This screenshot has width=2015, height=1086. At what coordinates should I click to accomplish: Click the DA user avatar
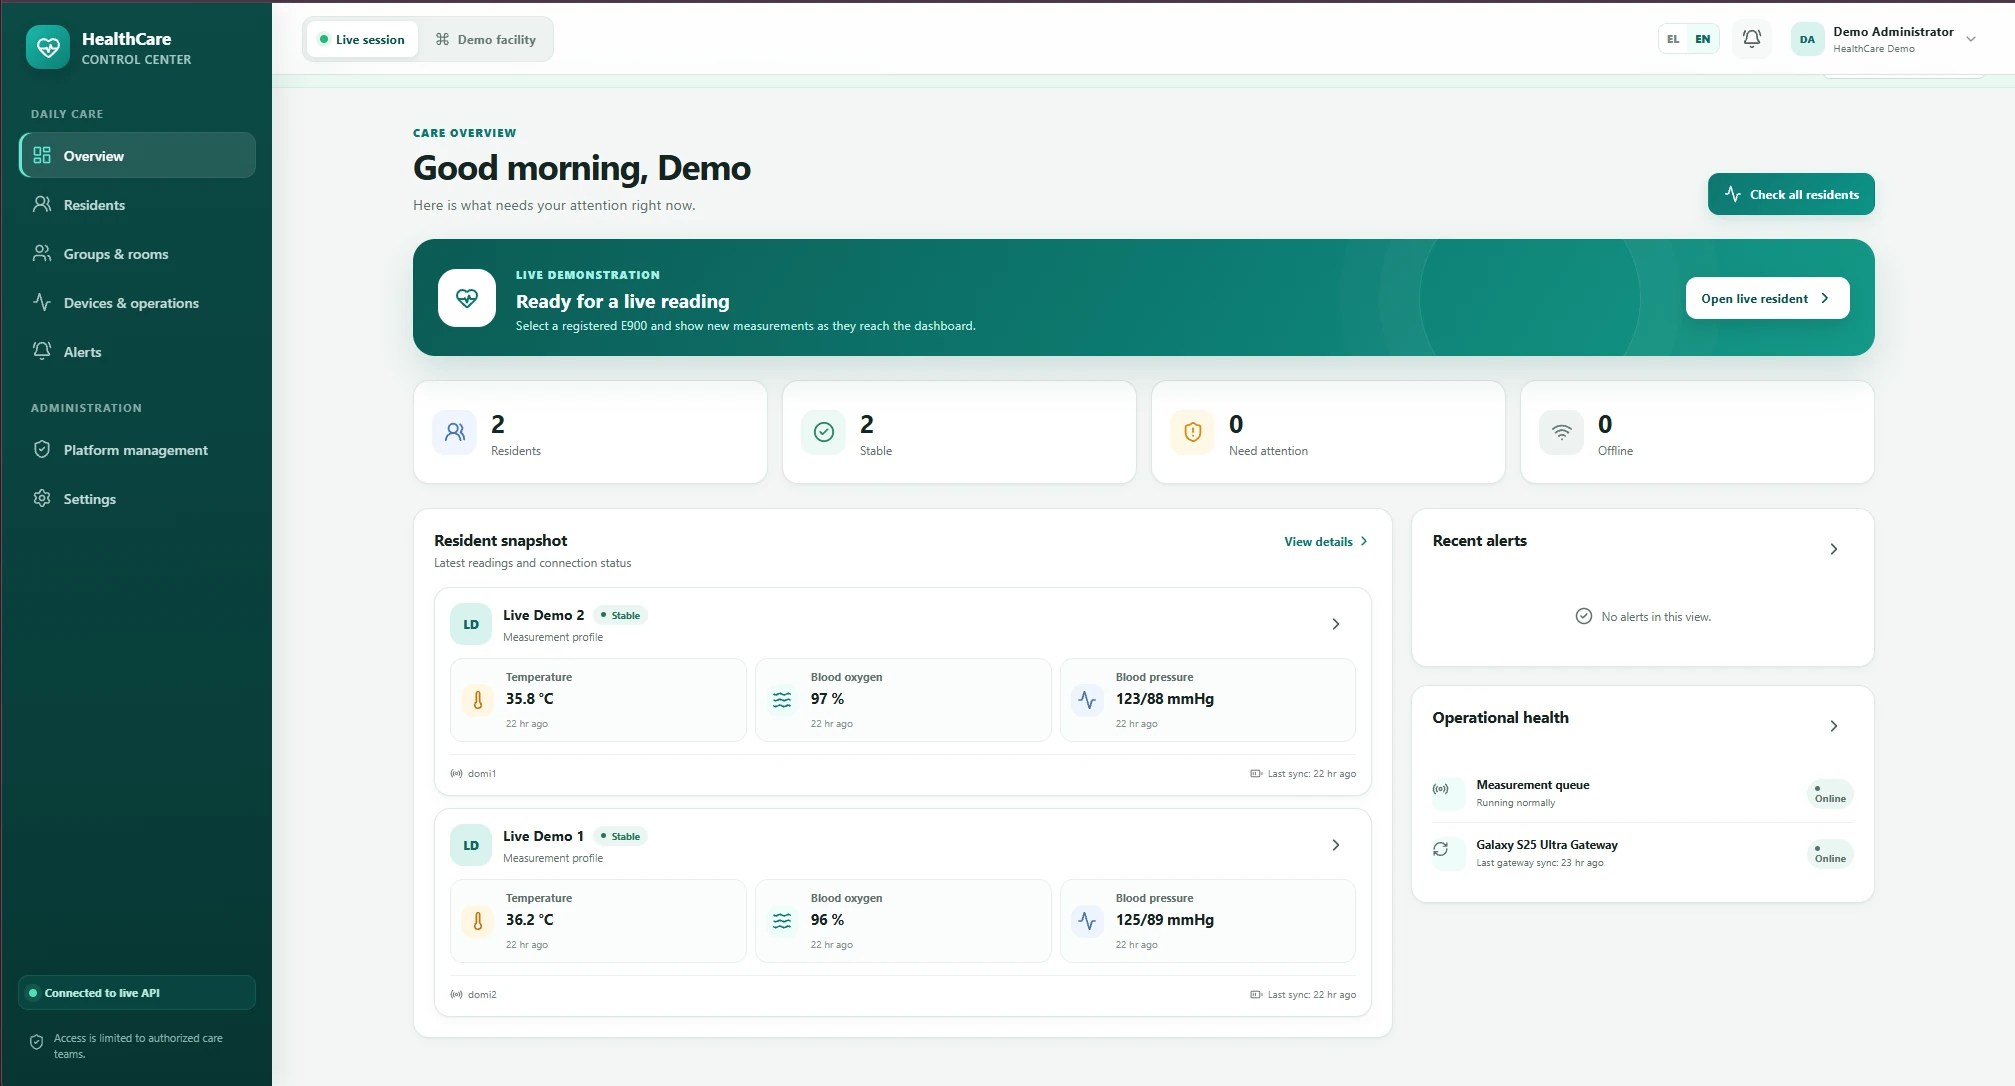(1807, 39)
